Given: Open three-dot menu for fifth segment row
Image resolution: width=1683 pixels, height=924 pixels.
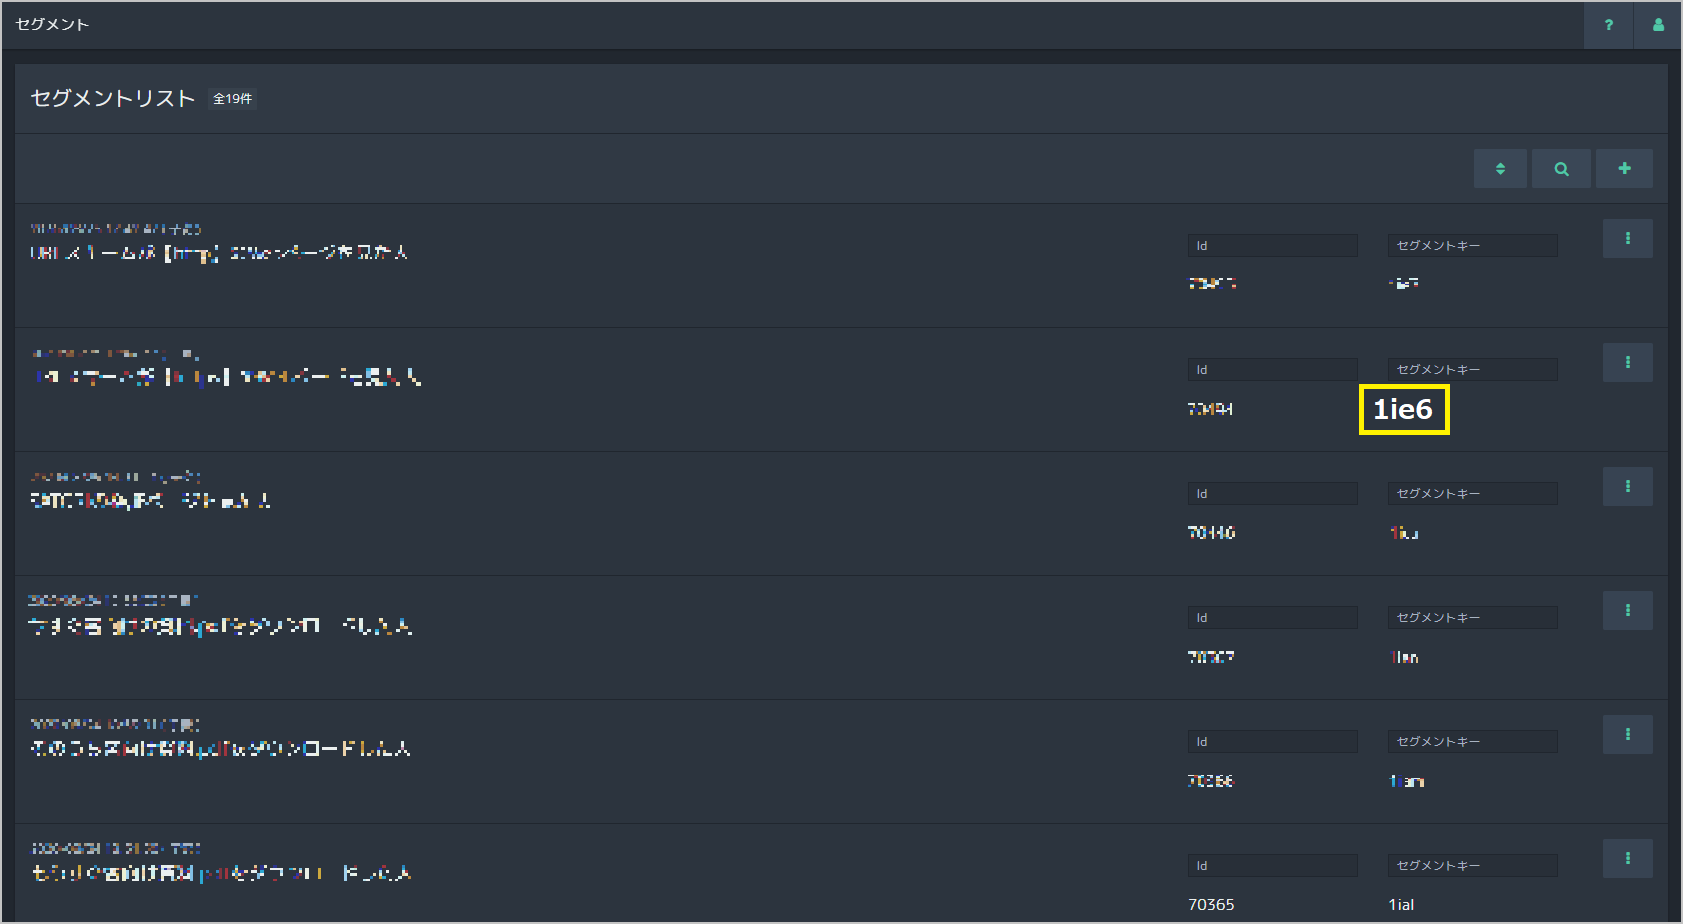Looking at the screenshot, I should (x=1627, y=735).
